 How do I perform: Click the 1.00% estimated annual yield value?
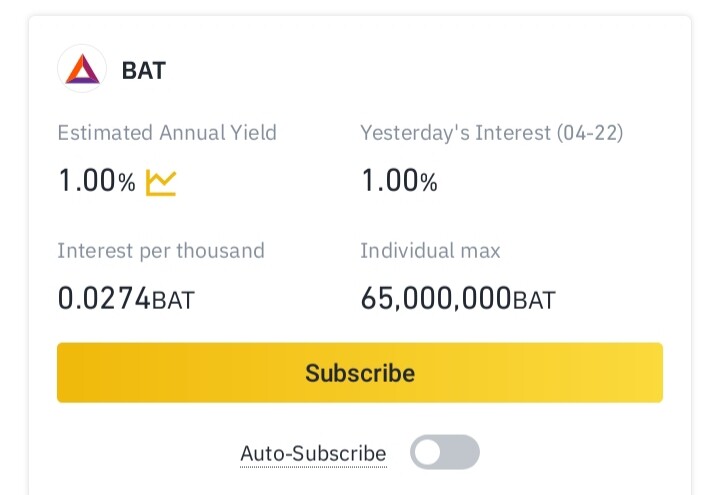click(96, 182)
